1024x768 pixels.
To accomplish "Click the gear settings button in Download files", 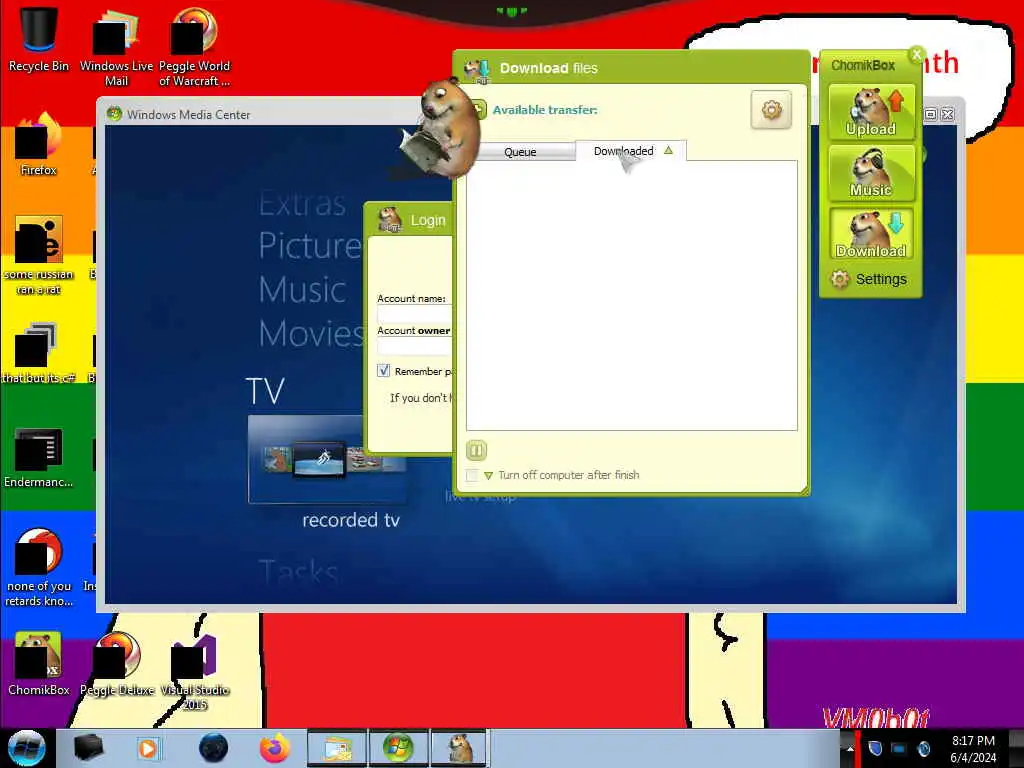I will coord(771,110).
